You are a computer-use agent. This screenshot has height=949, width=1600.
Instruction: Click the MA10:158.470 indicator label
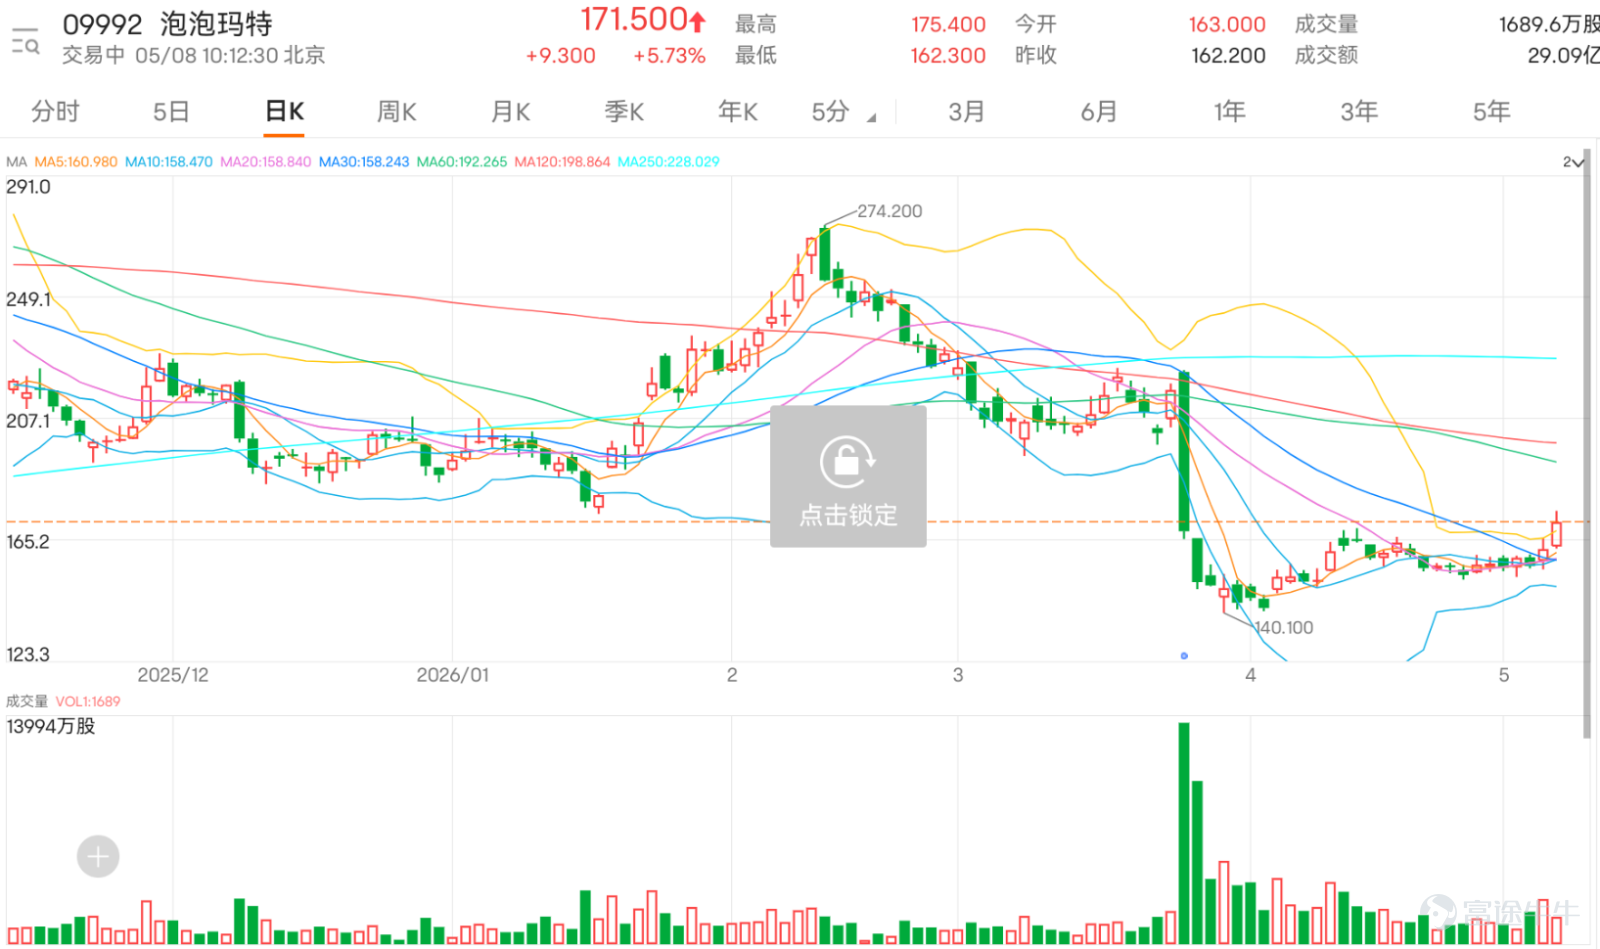coord(169,162)
